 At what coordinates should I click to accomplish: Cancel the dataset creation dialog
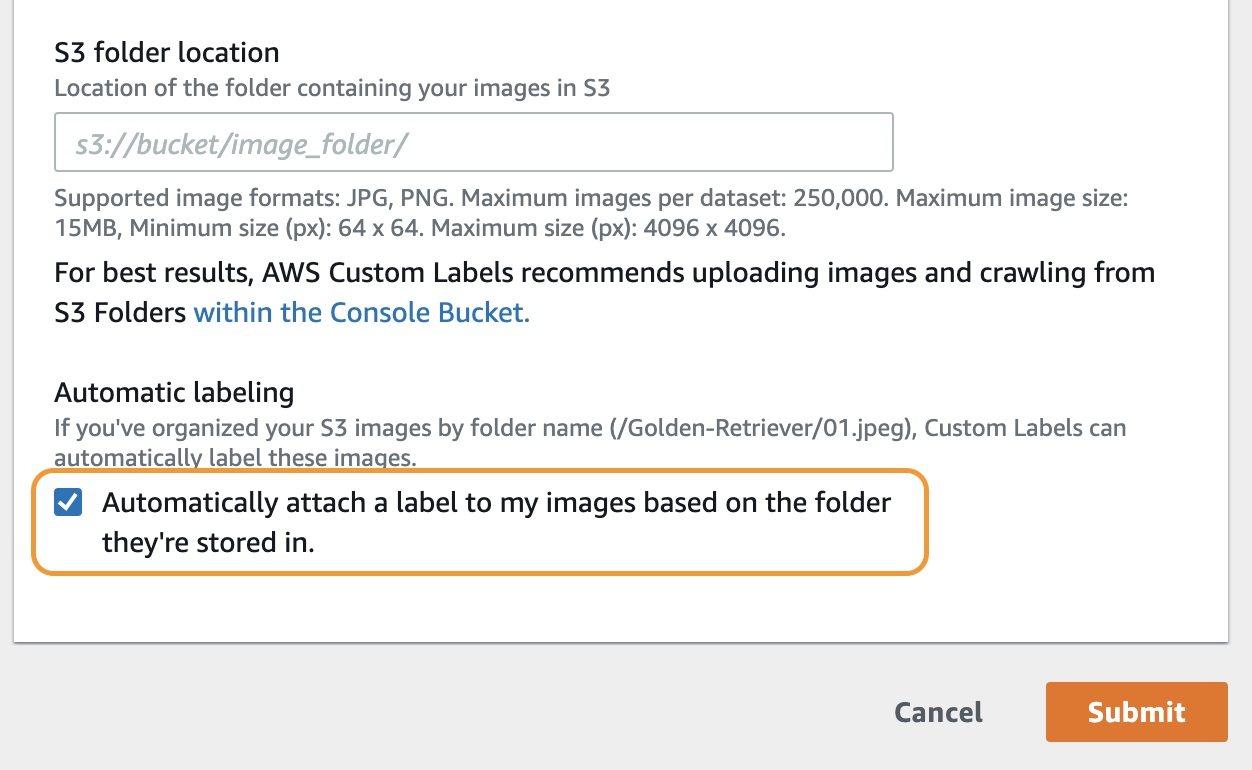(x=938, y=712)
